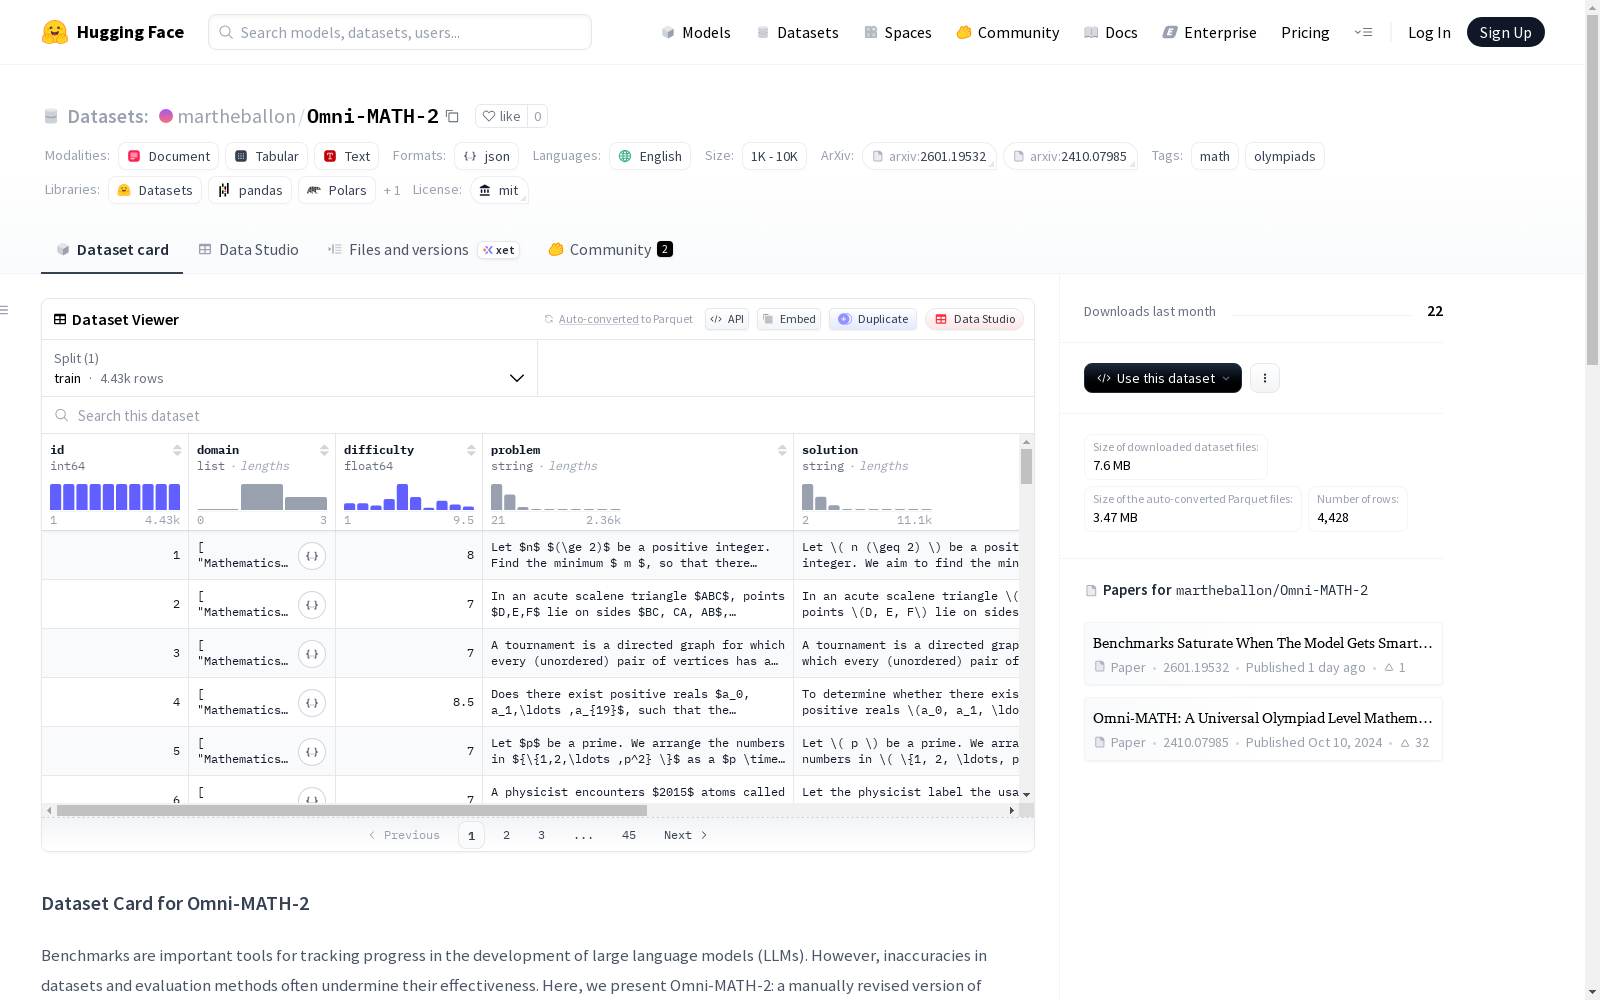This screenshot has height=1000, width=1600.
Task: Click the heart like button
Action: (501, 116)
